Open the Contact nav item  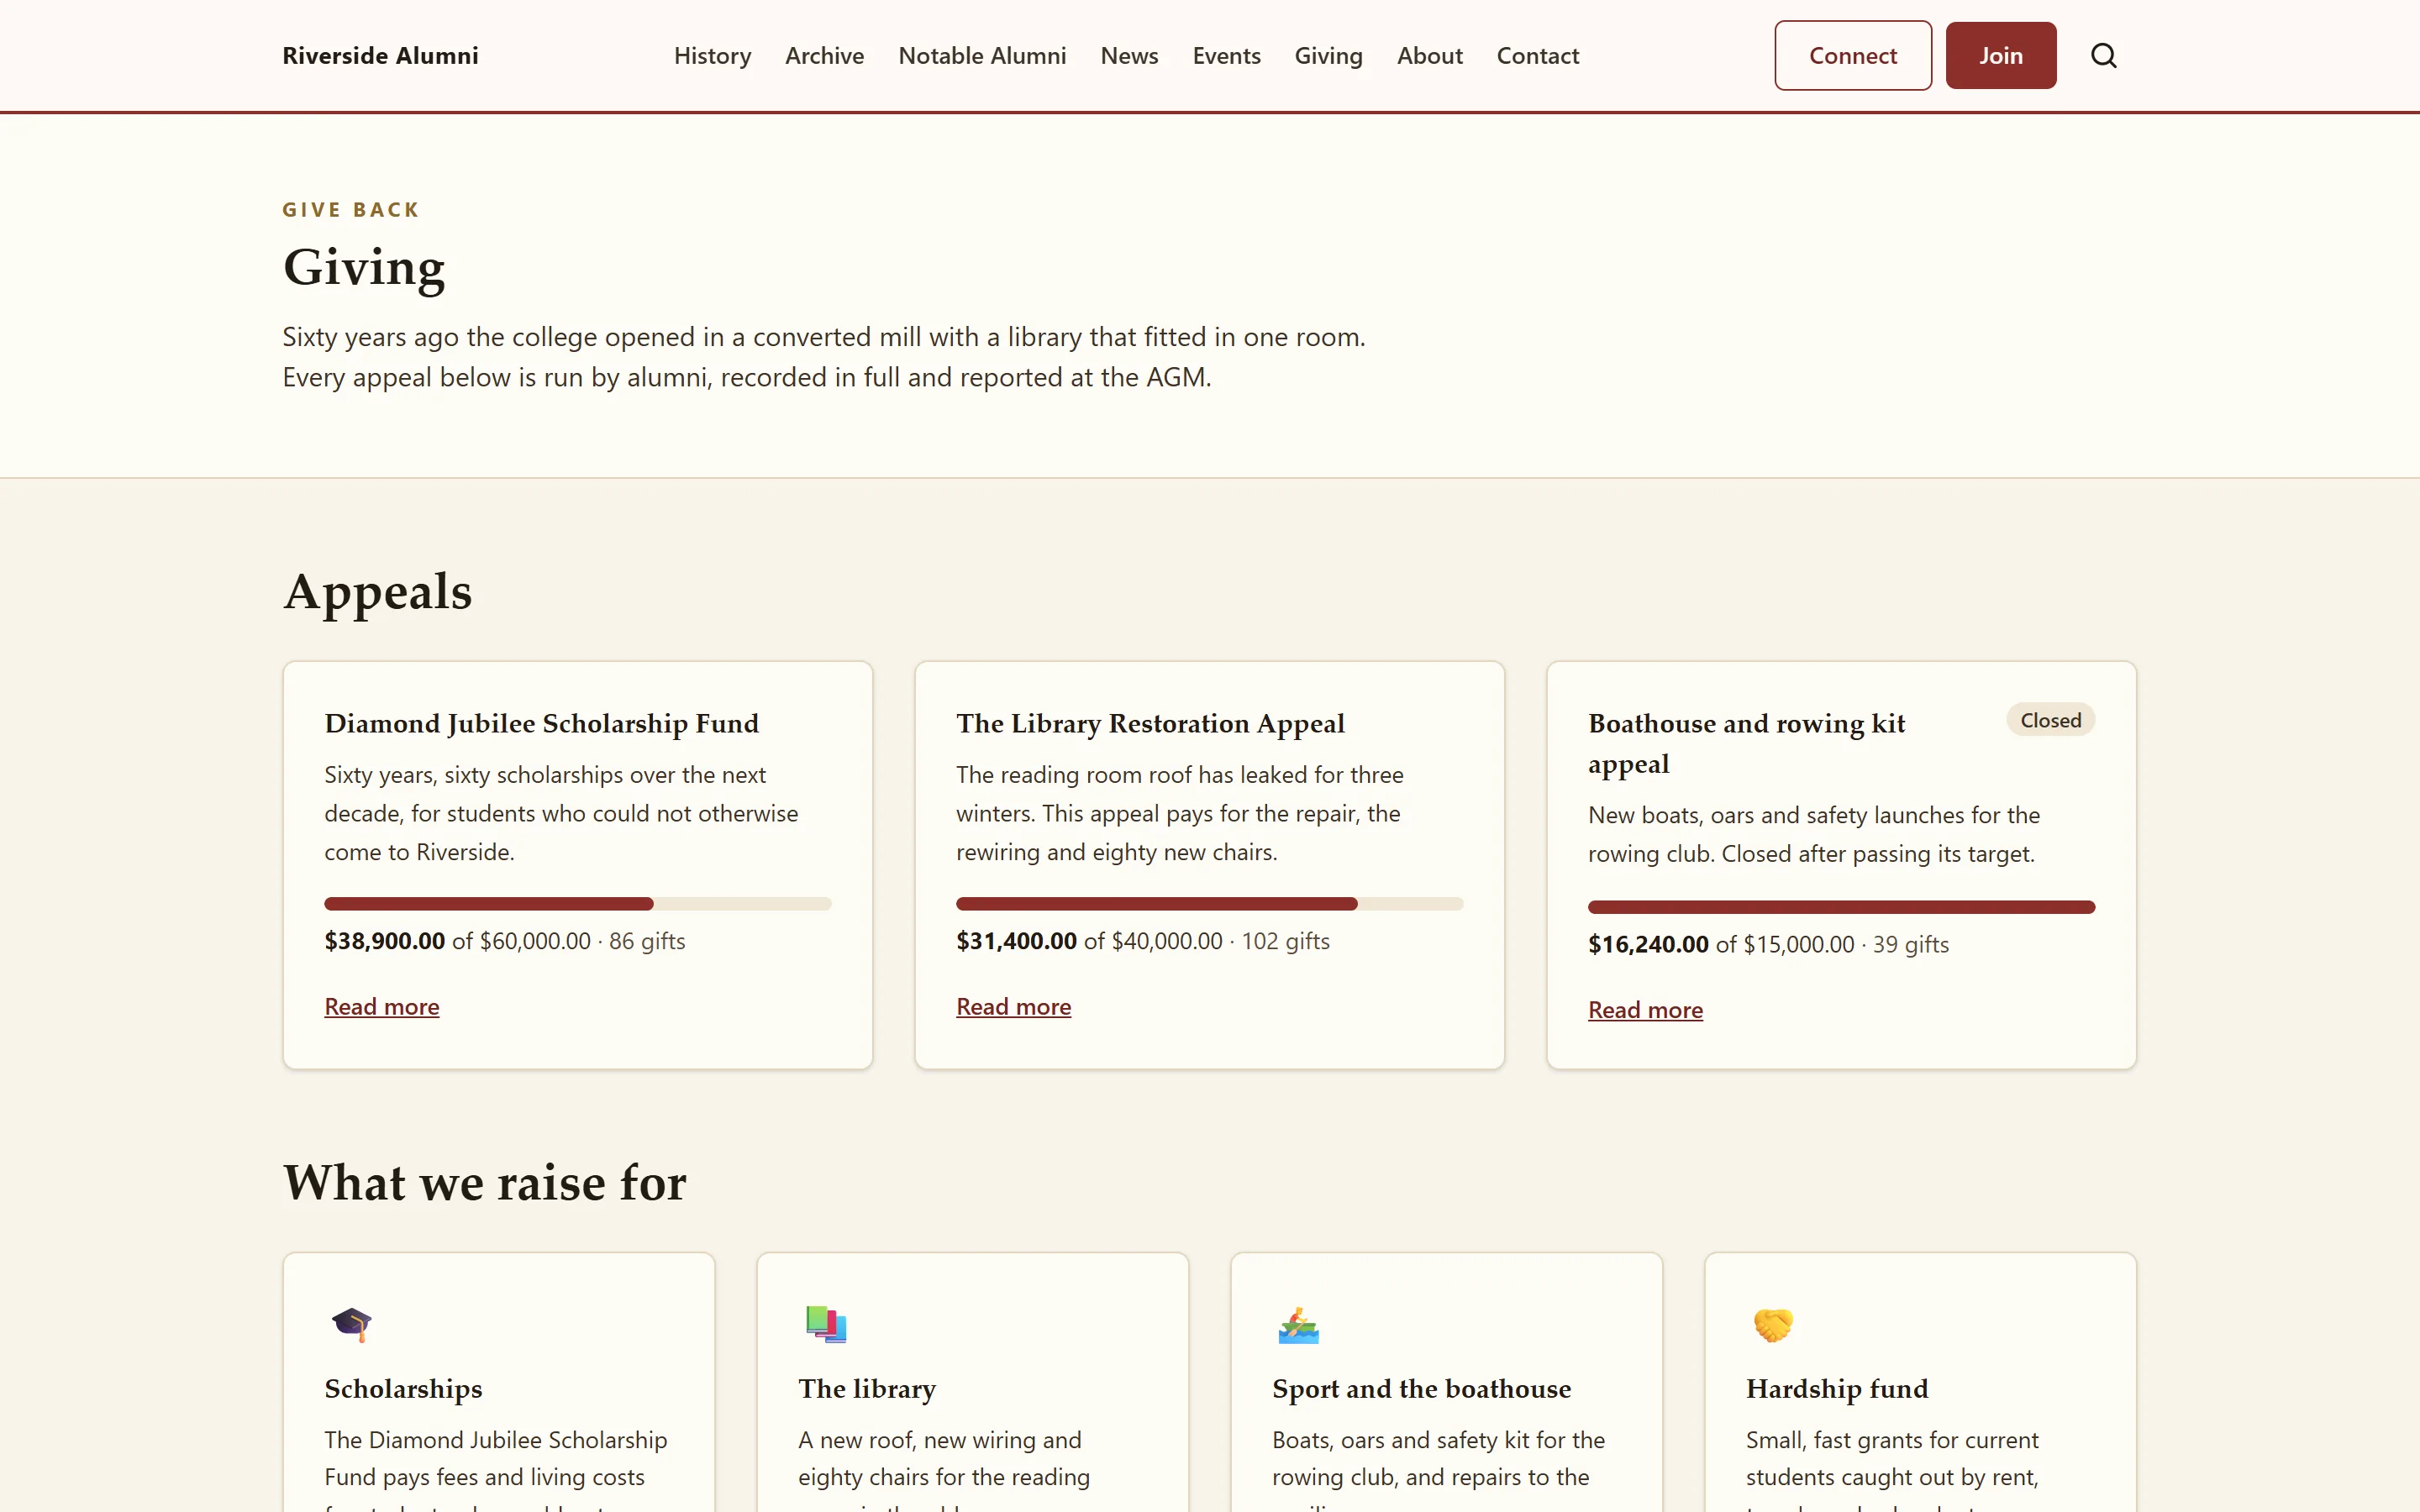pyautogui.click(x=1537, y=56)
